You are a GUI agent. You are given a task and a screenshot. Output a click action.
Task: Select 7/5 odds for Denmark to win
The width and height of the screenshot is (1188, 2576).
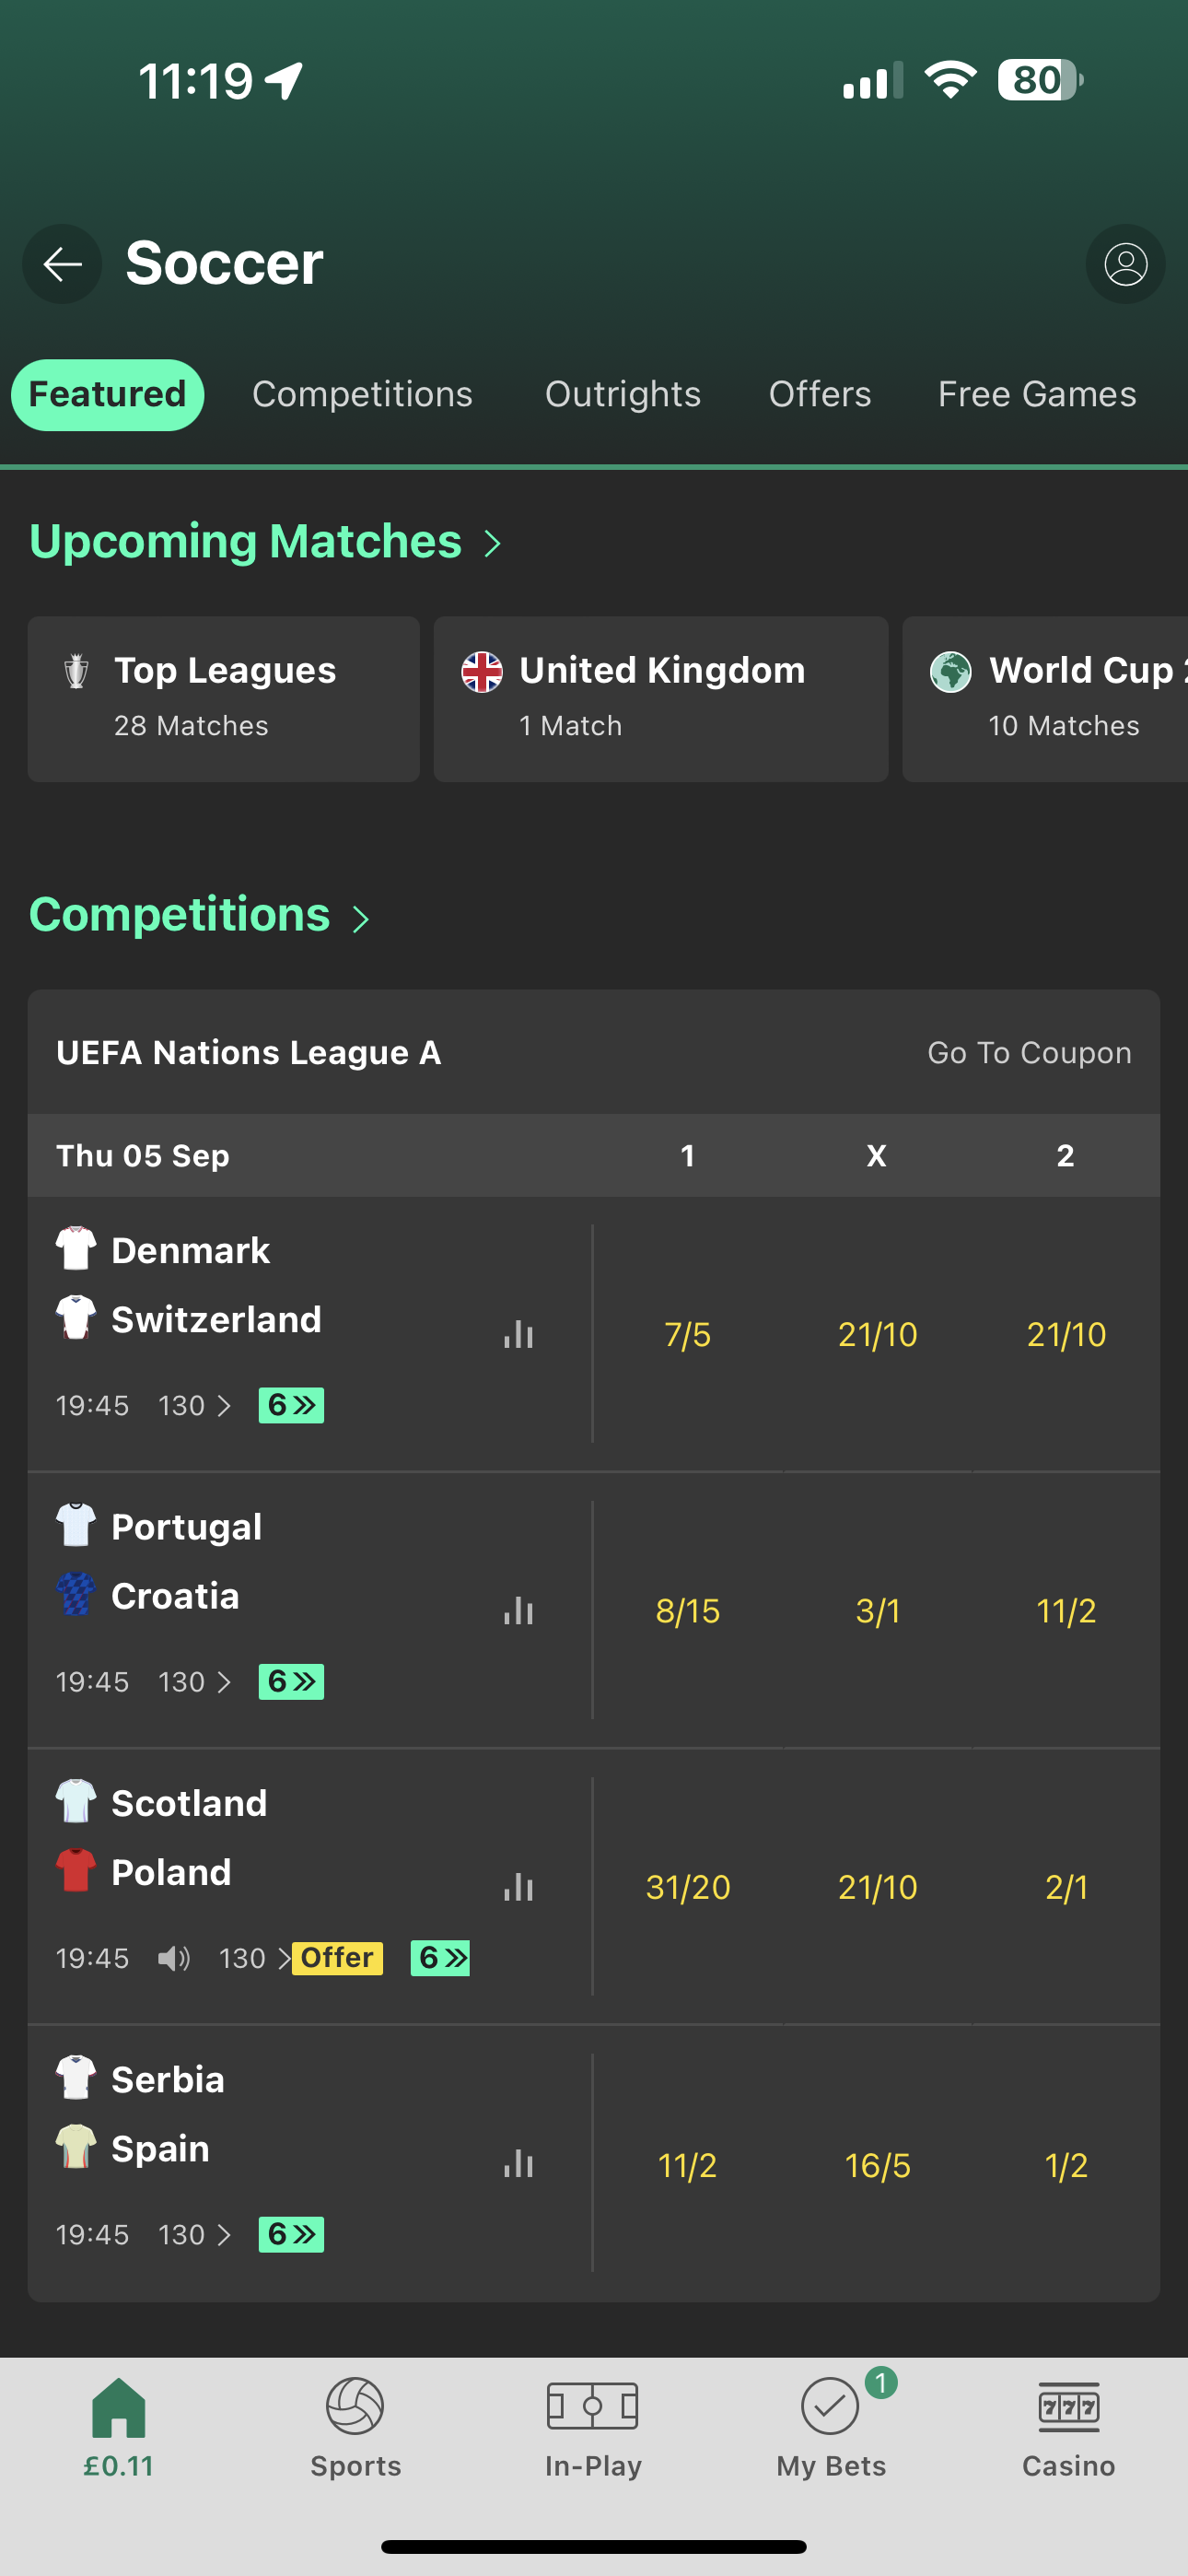tap(687, 1334)
